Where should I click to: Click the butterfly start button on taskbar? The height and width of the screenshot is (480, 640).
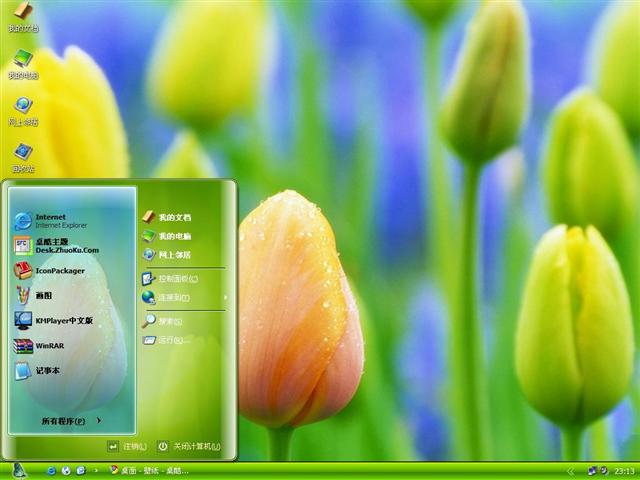(18, 470)
